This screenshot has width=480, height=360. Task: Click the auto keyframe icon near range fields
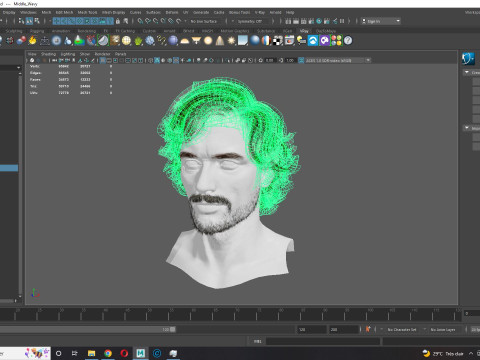(x=368, y=329)
